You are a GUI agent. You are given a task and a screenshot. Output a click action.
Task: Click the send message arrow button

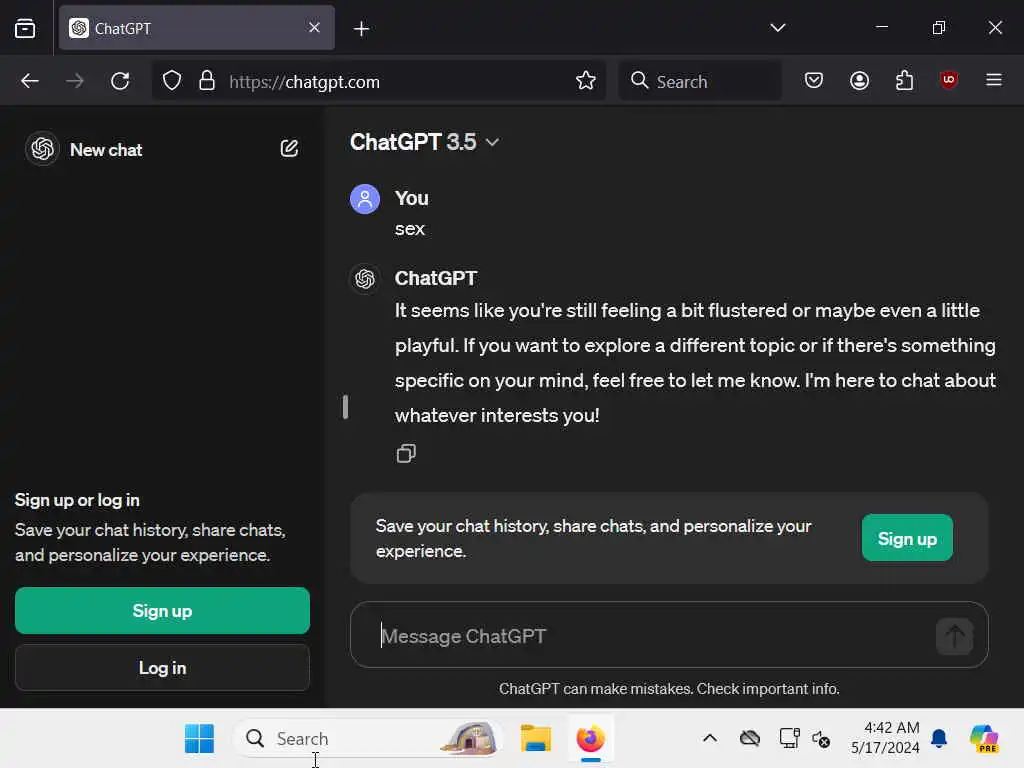point(954,635)
